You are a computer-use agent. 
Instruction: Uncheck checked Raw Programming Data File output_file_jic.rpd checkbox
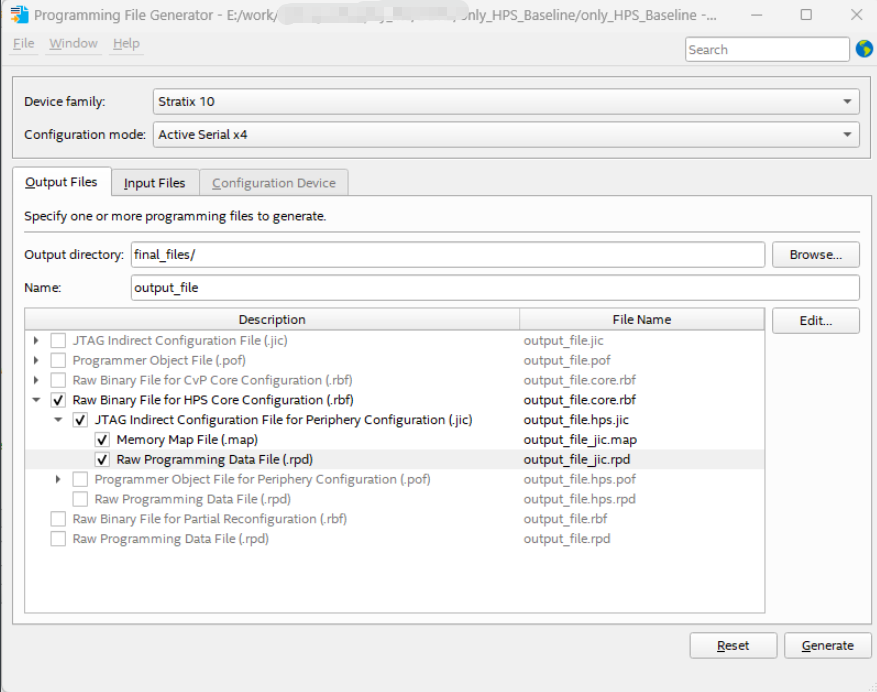(102, 459)
